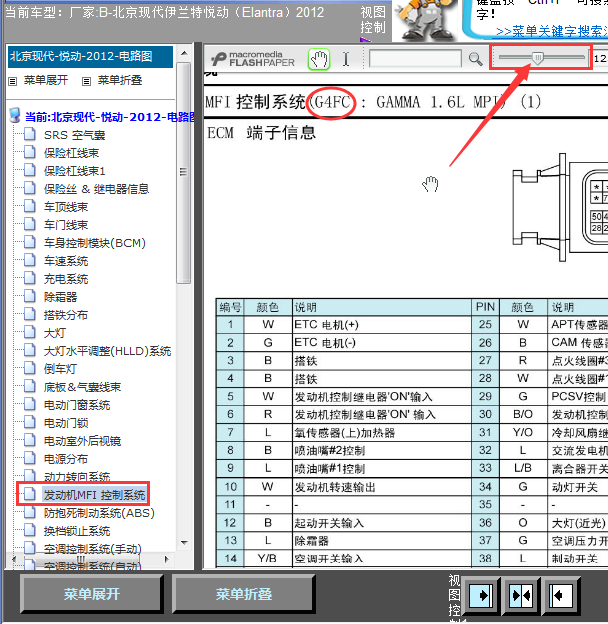Click the page icon next to 电源分布
Image resolution: width=608 pixels, height=624 pixels.
tap(29, 458)
